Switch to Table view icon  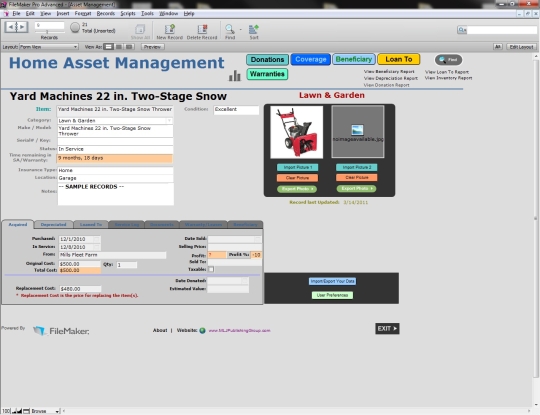coord(129,46)
